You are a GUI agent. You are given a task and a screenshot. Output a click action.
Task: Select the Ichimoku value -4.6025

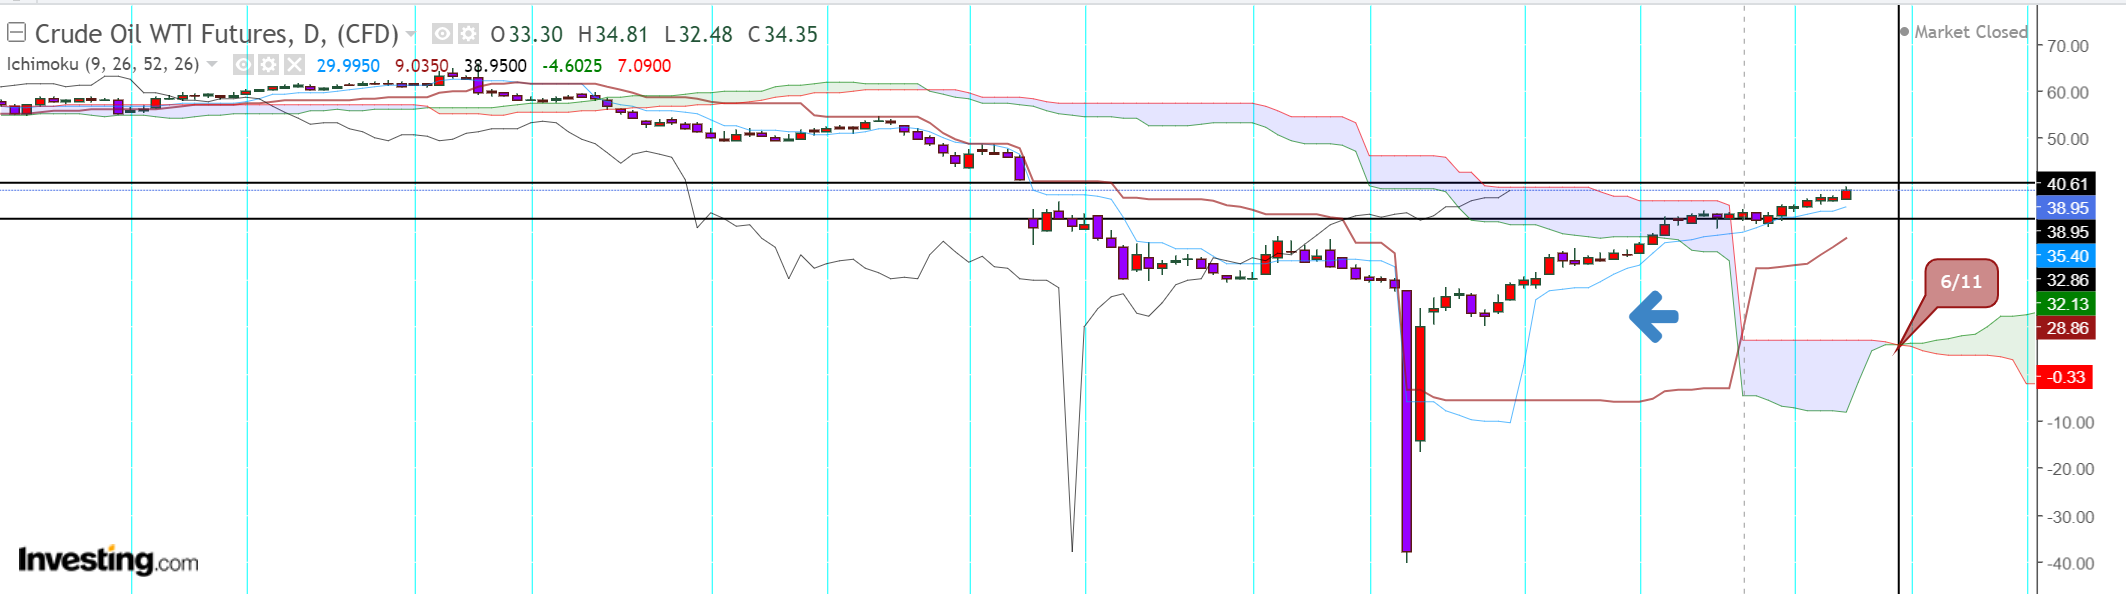572,66
